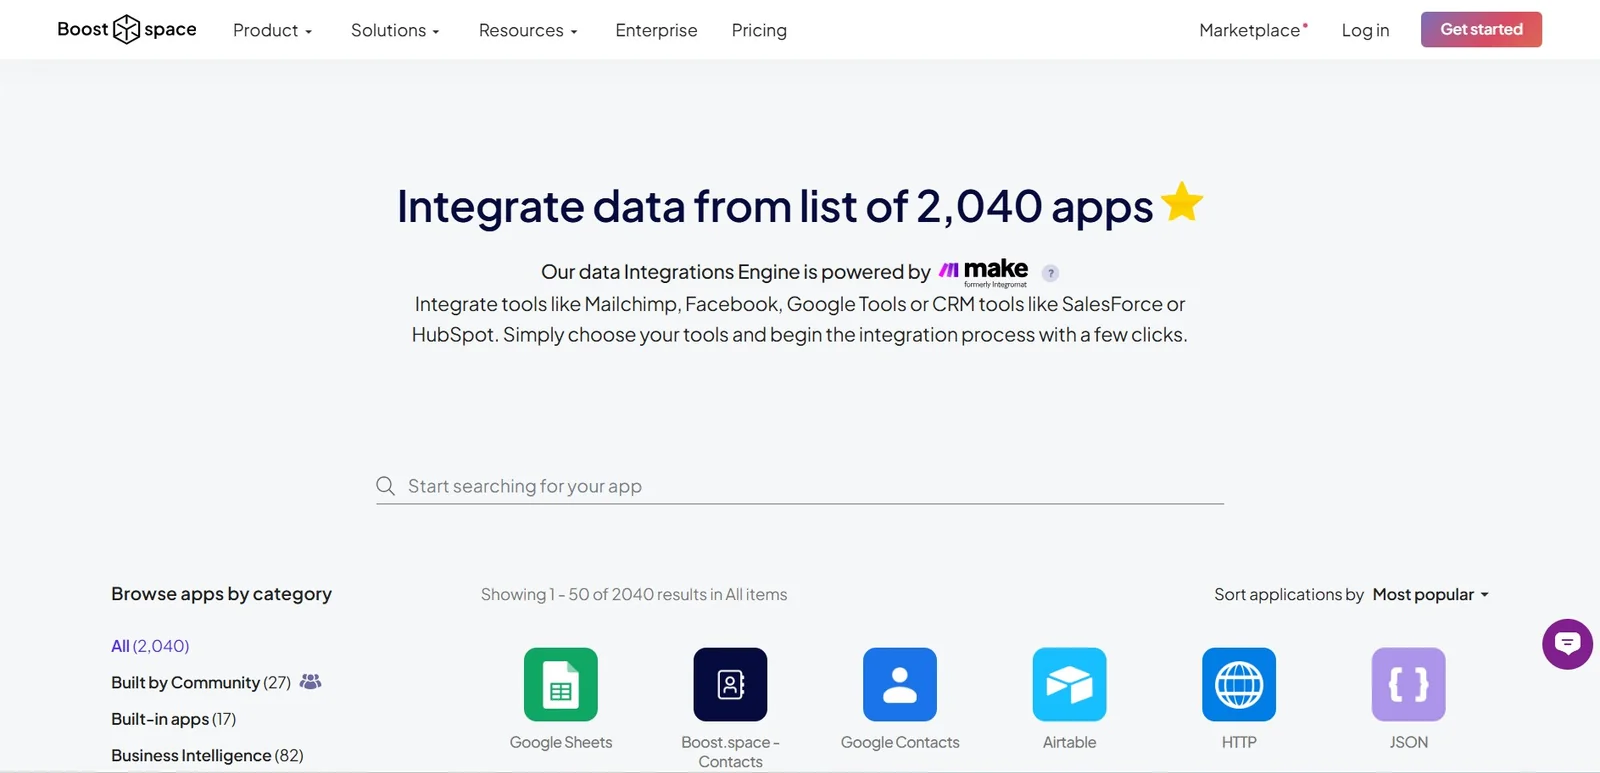Select the JSON curly braces icon
Viewport: 1600px width, 773px height.
pos(1409,684)
